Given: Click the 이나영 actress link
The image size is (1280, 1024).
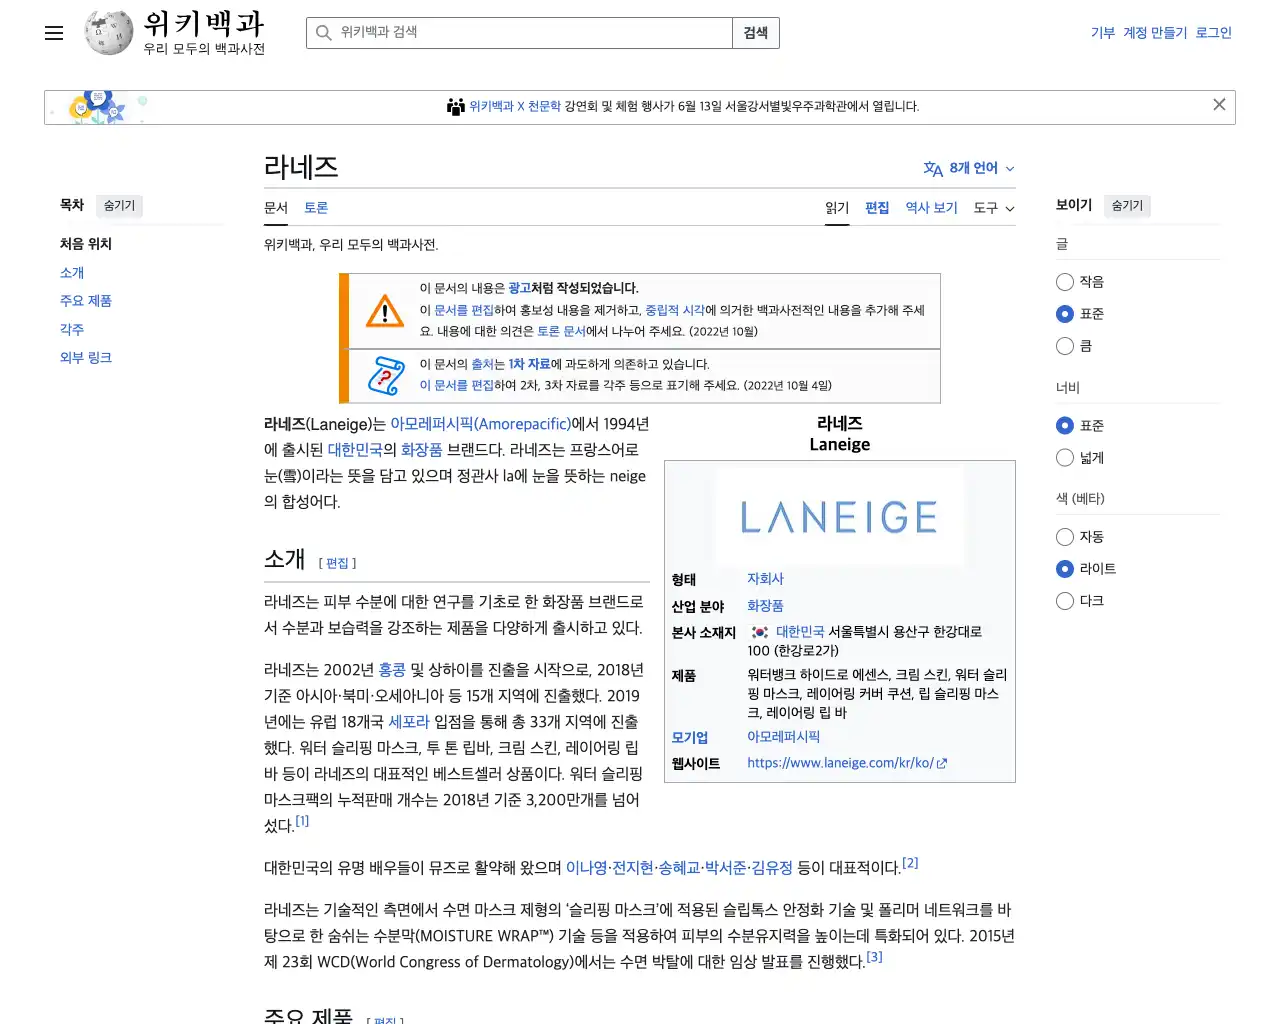Looking at the screenshot, I should [587, 868].
